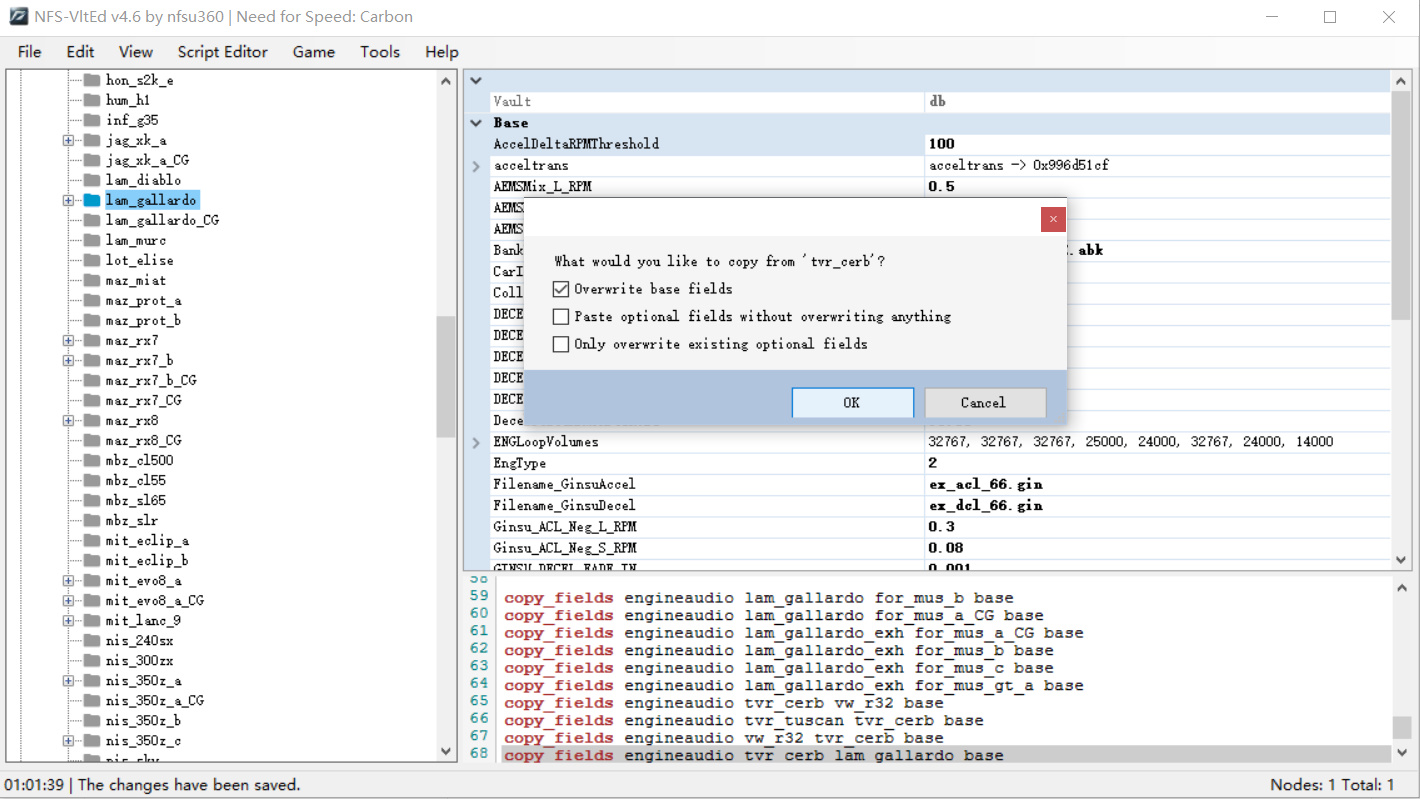Expand the mit_lanc_9 tree node
Image resolution: width=1420 pixels, height=799 pixels.
(68, 620)
